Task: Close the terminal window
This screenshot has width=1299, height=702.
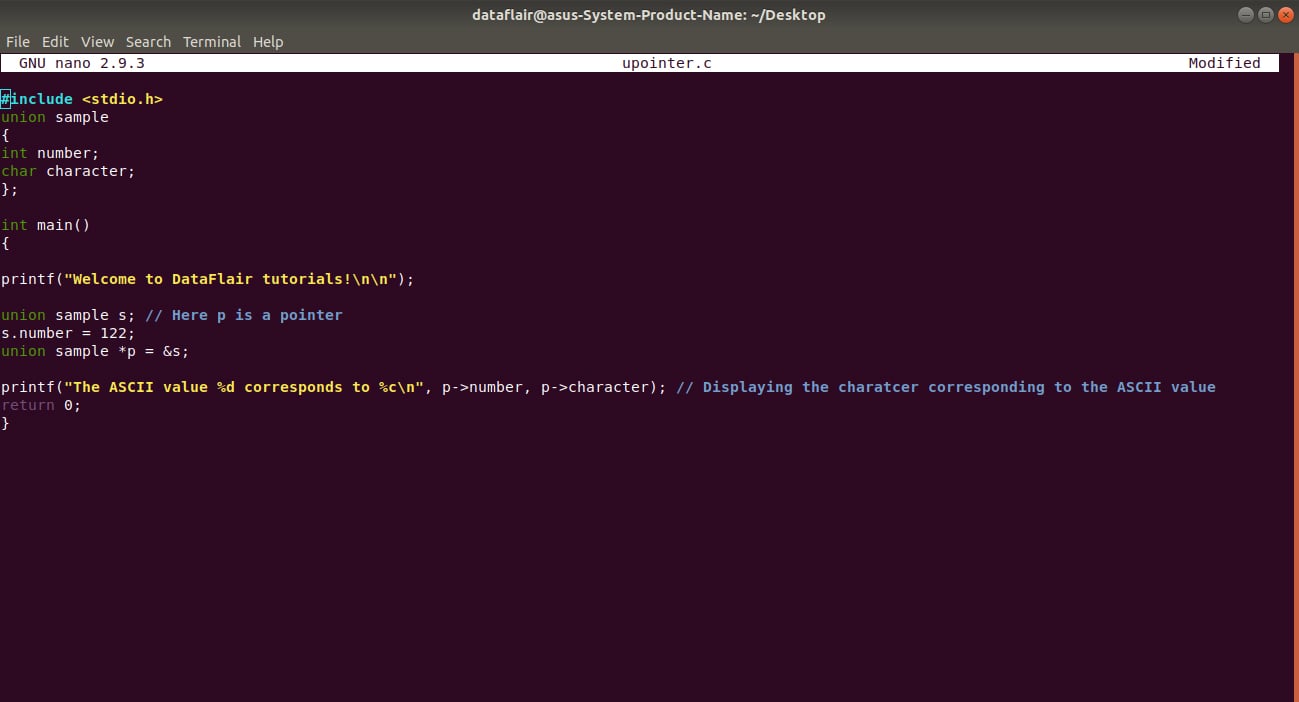Action: [1284, 15]
